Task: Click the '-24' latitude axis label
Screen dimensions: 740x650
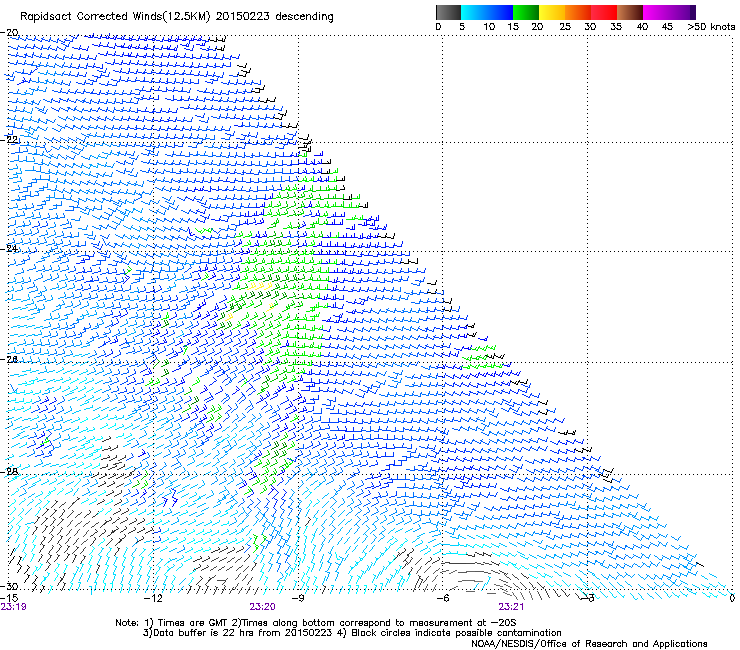Action: pos(9,248)
